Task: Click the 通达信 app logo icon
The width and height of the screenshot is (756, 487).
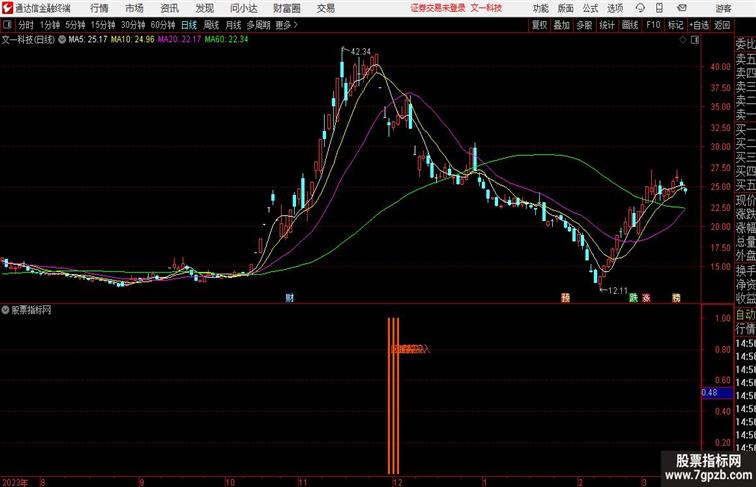Action: (7, 8)
